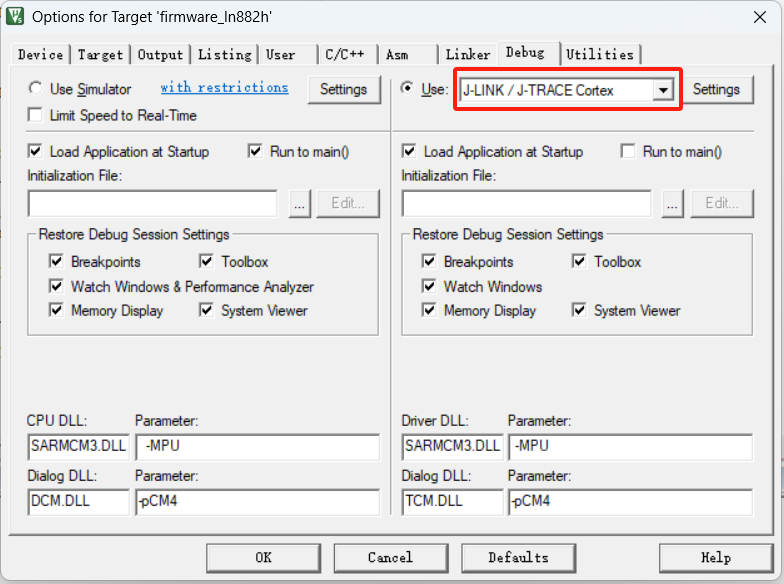The image size is (784, 584).
Task: Toggle simulator System Viewer checkbox
Action: click(206, 310)
